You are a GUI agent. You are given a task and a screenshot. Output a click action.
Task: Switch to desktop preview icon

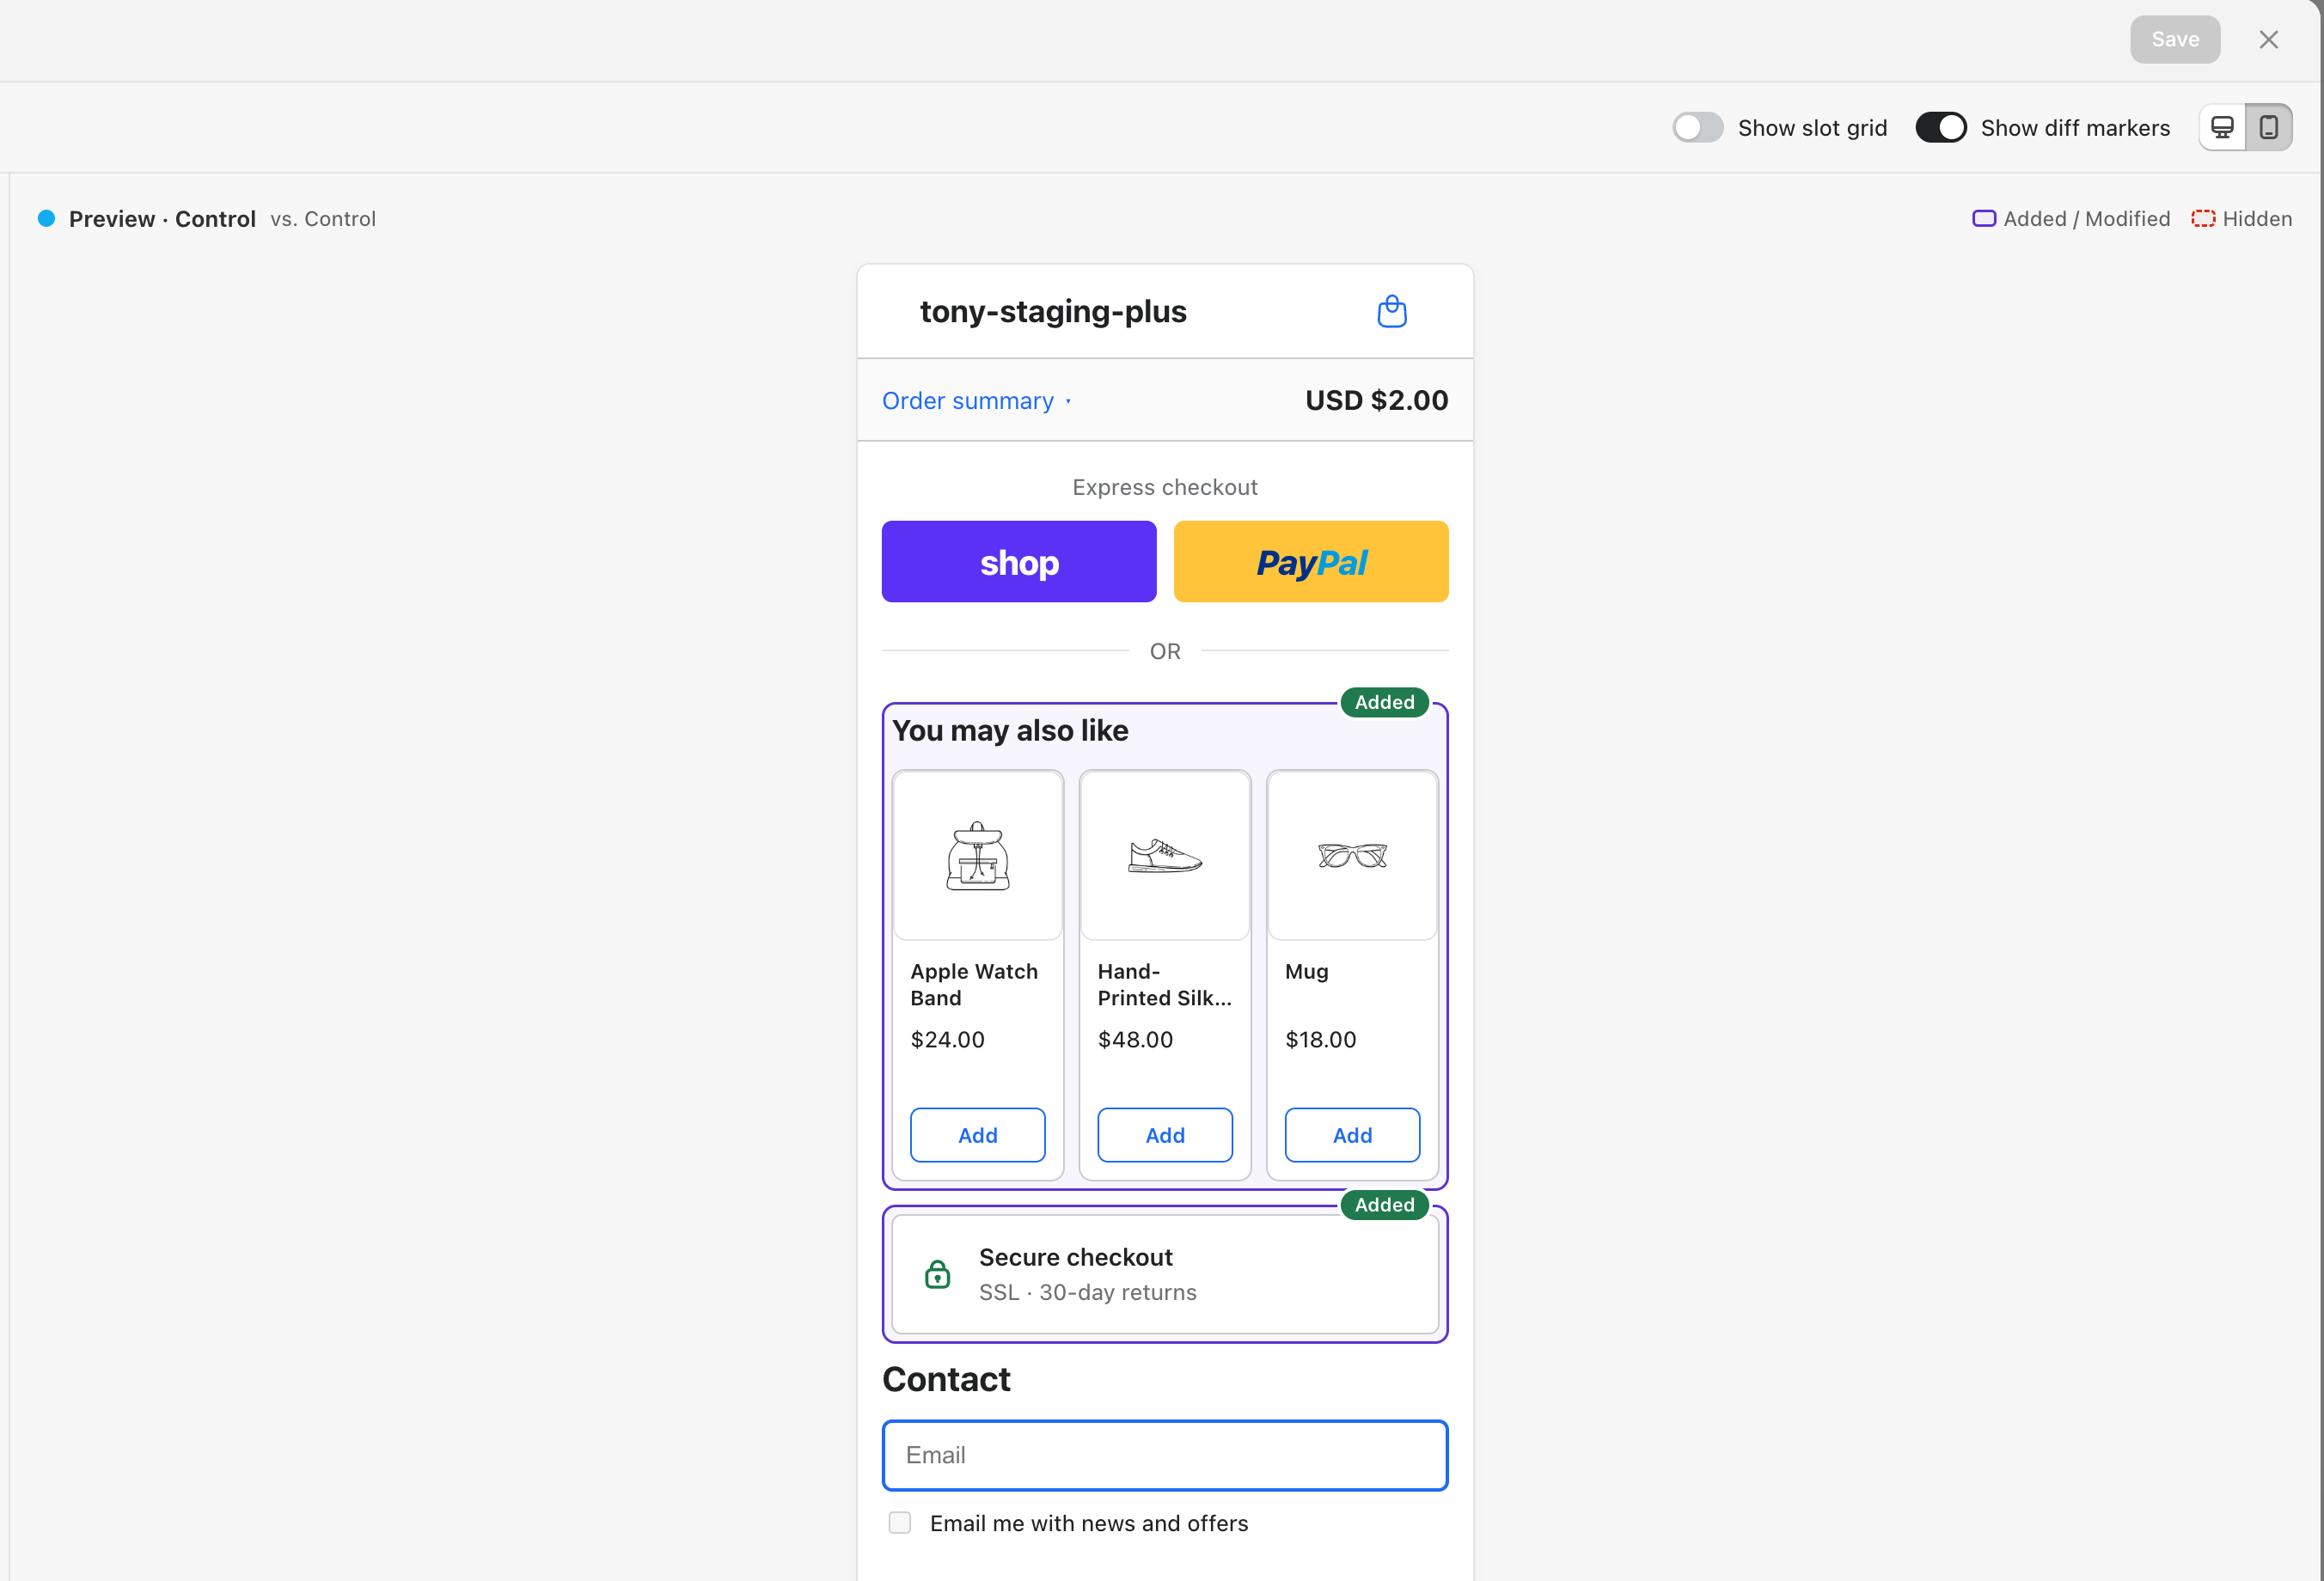click(x=2222, y=128)
